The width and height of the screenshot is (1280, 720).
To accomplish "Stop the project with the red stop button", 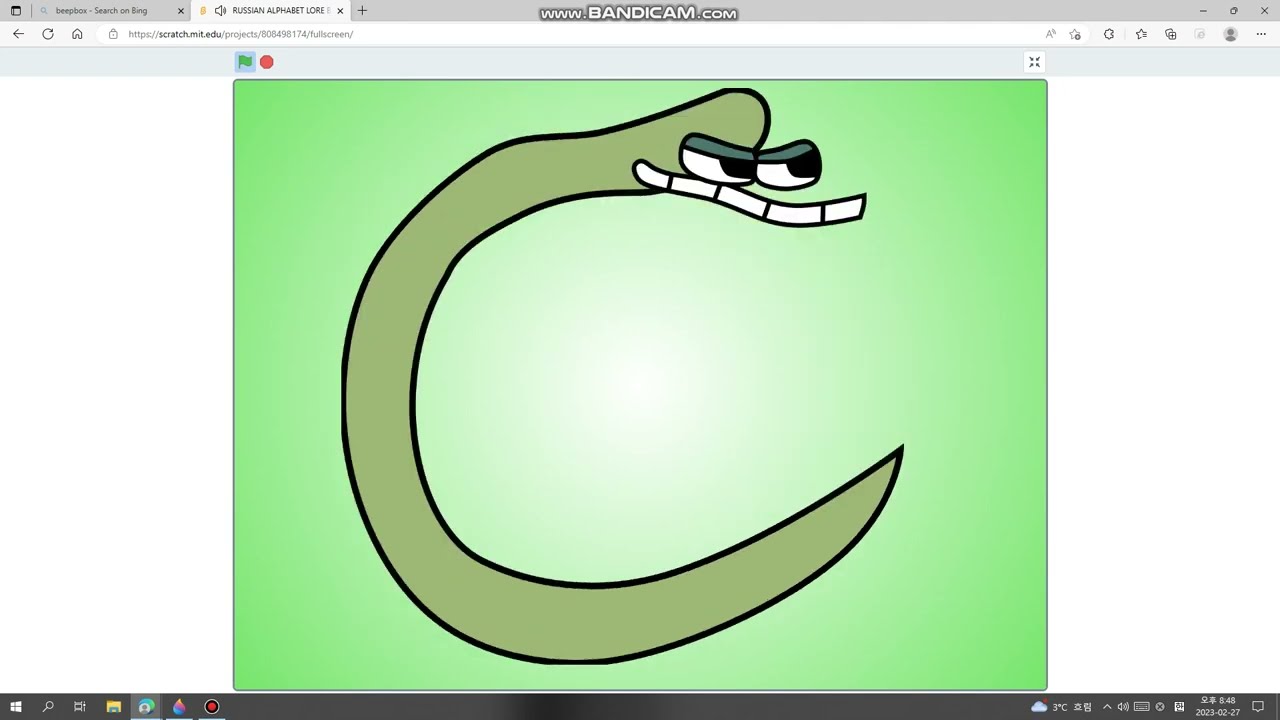I will point(267,62).
